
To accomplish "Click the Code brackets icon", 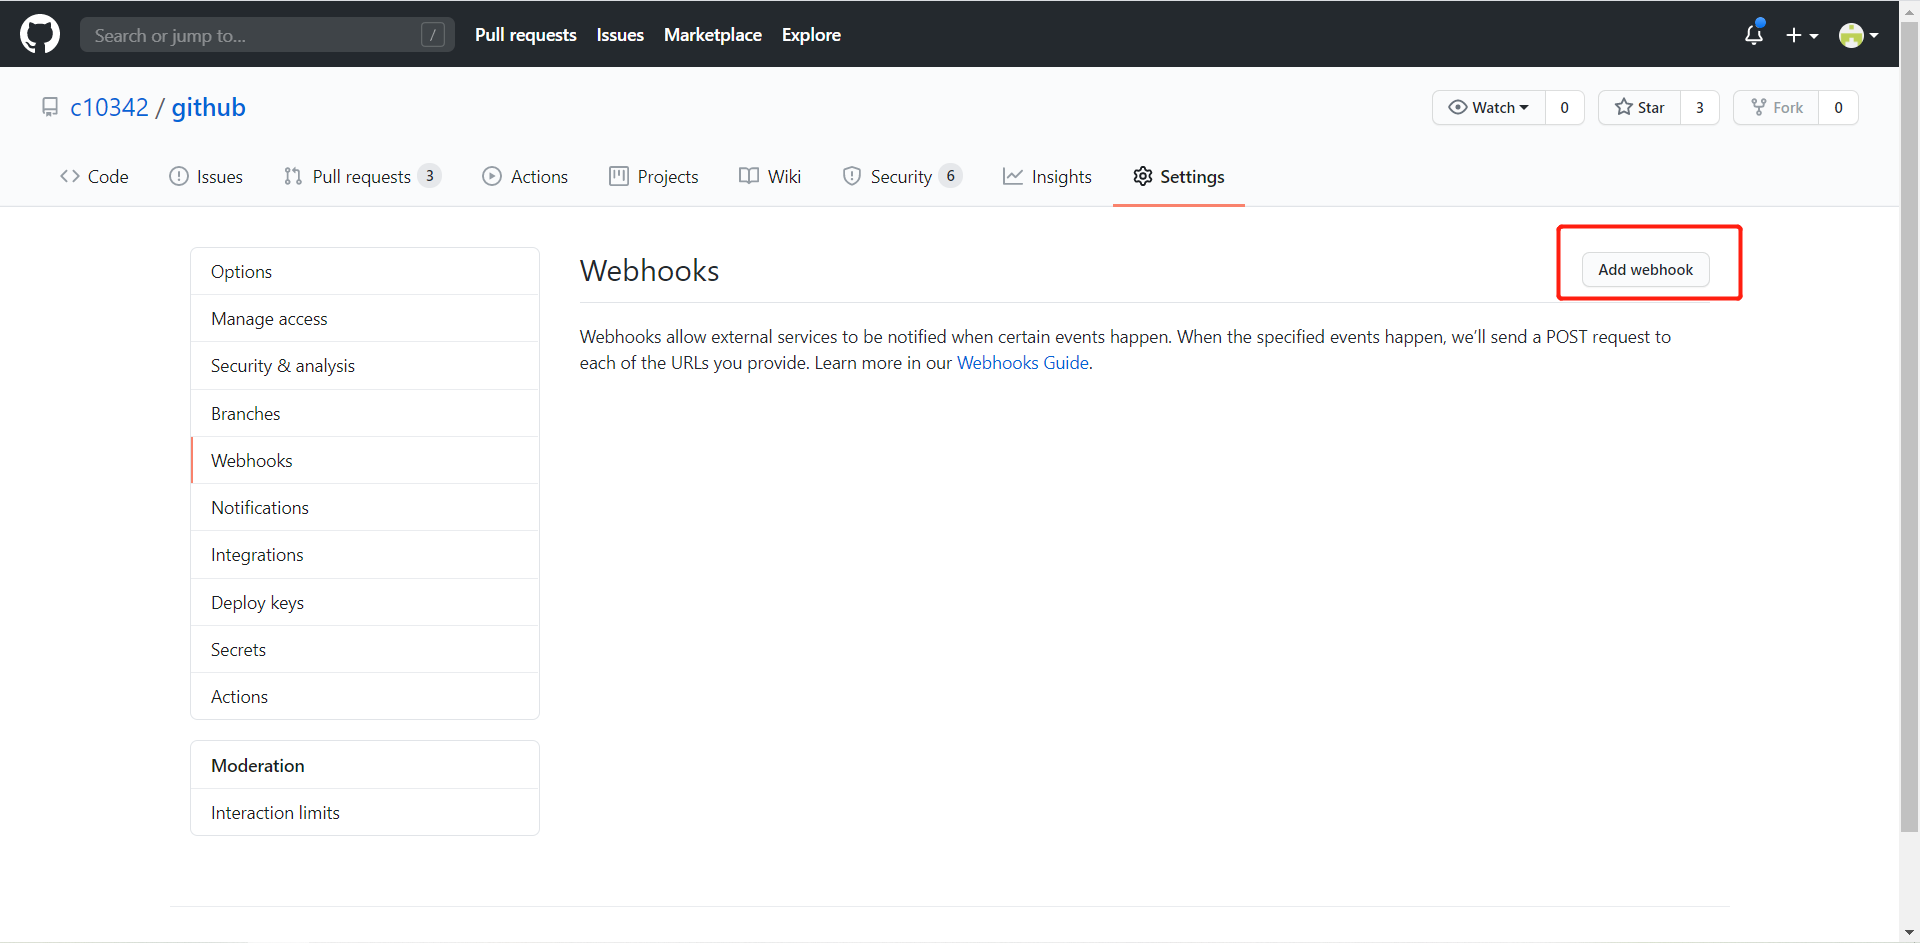I will tap(70, 176).
